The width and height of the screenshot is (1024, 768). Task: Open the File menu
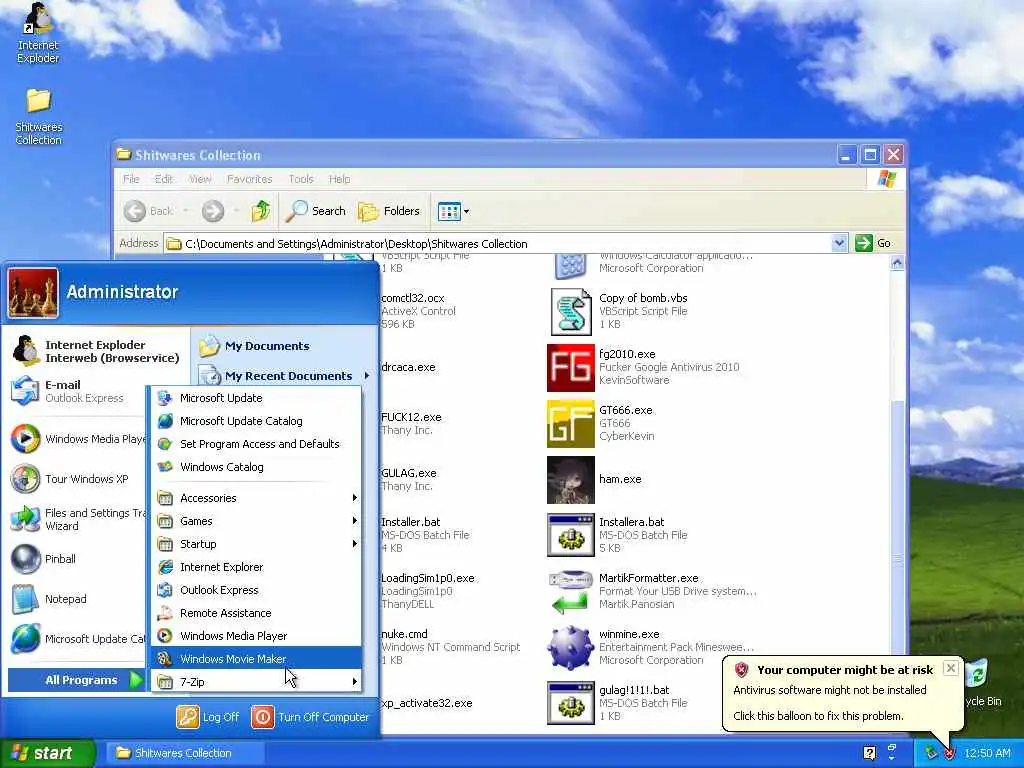131,179
